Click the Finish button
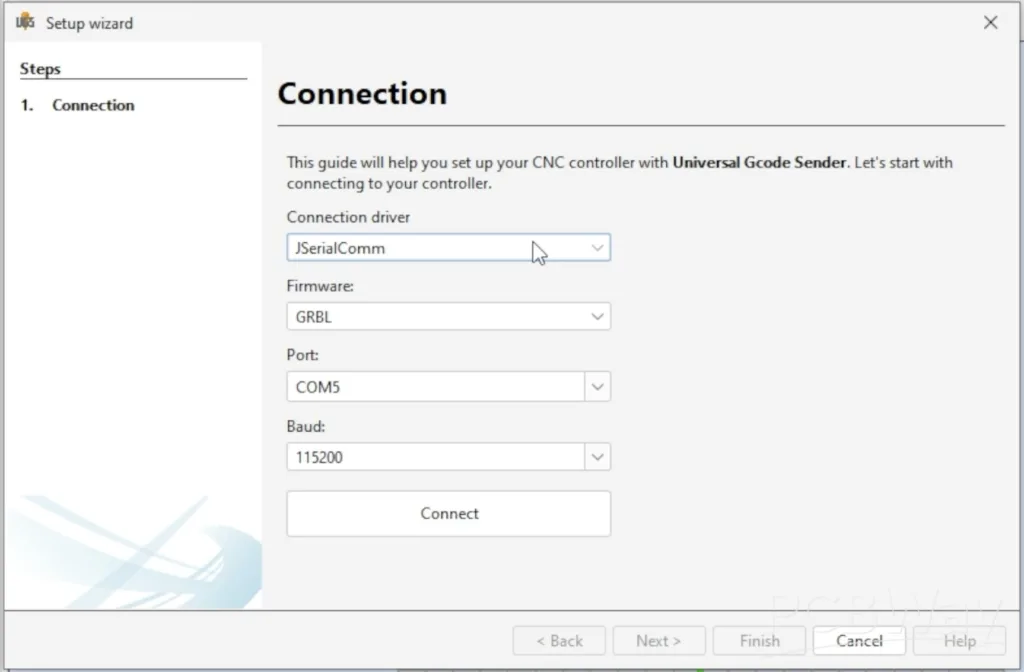 pos(759,641)
